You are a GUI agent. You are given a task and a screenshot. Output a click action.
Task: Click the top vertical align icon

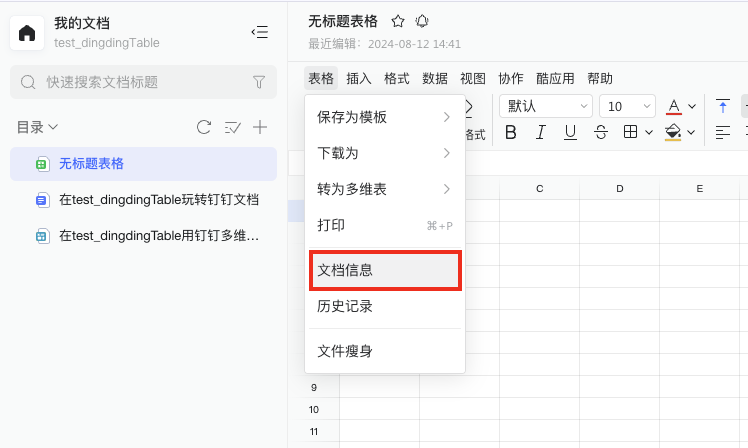coord(723,106)
